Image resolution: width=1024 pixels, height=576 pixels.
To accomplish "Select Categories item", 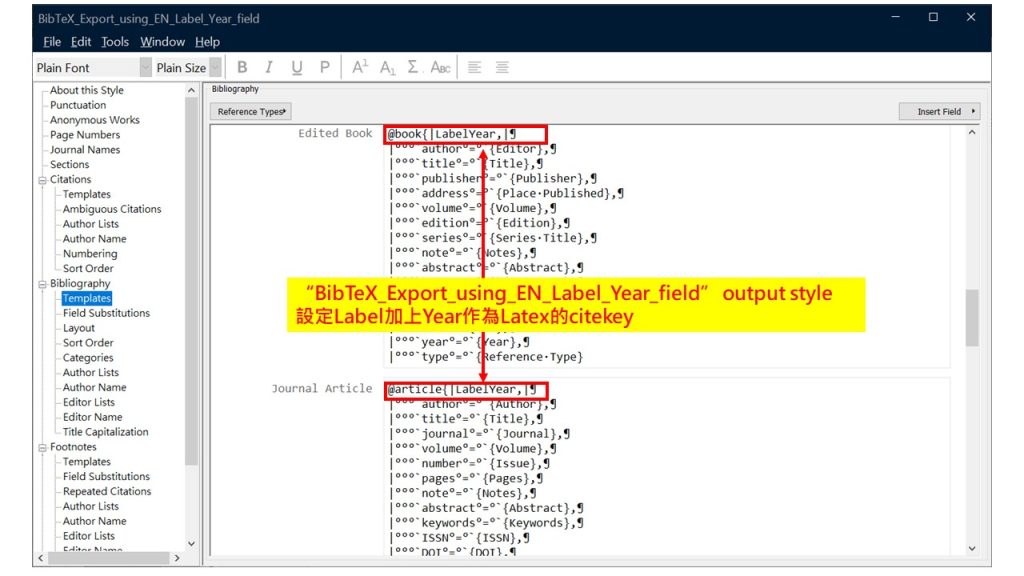I will click(88, 358).
